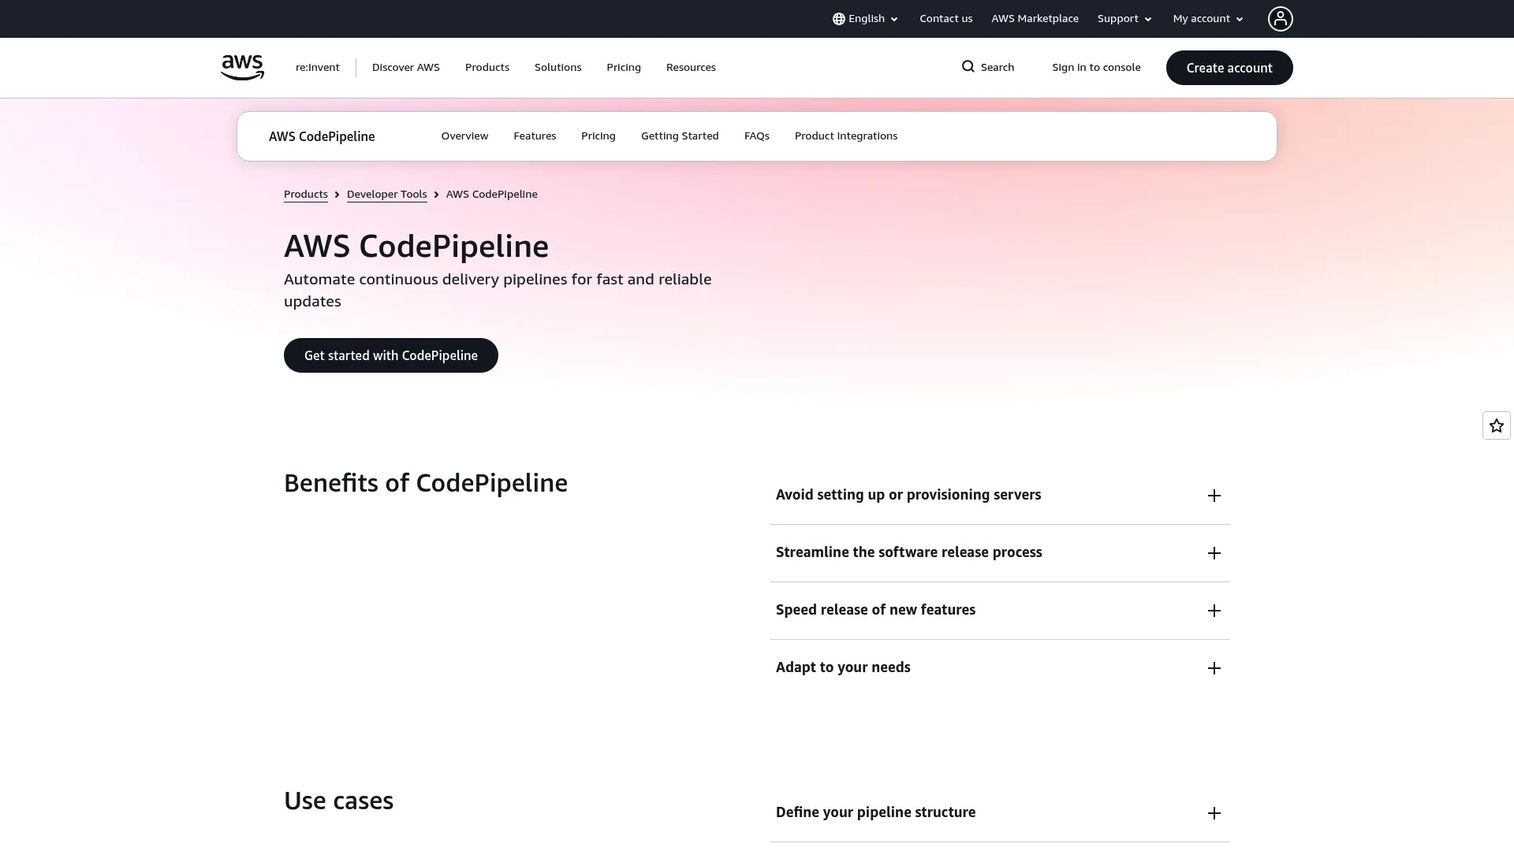This screenshot has width=1514, height=851.
Task: Click the AWS CodePipeline title in sub-navigation
Action: point(322,136)
